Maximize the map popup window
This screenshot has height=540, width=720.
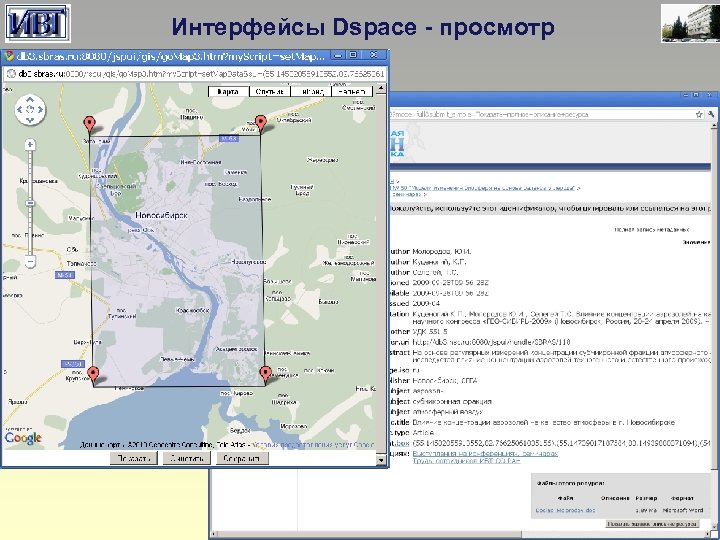point(353,55)
